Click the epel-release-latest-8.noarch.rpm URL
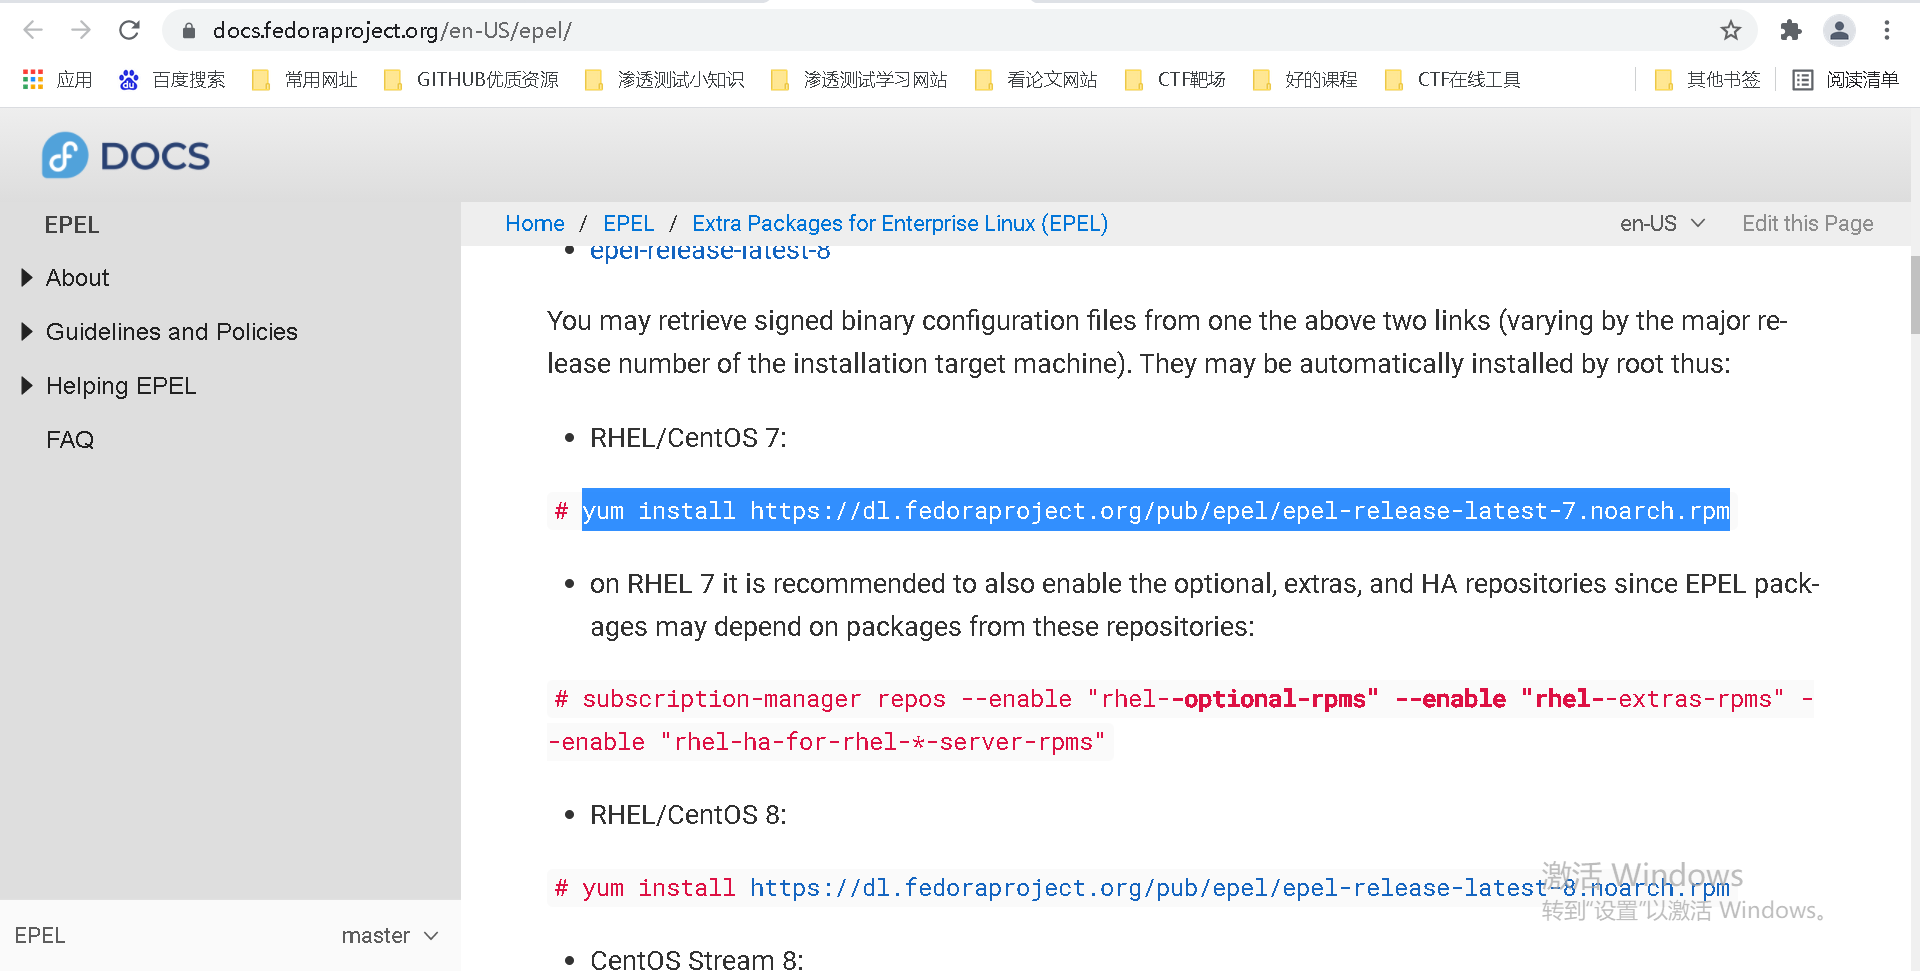1920x971 pixels. click(x=1240, y=888)
